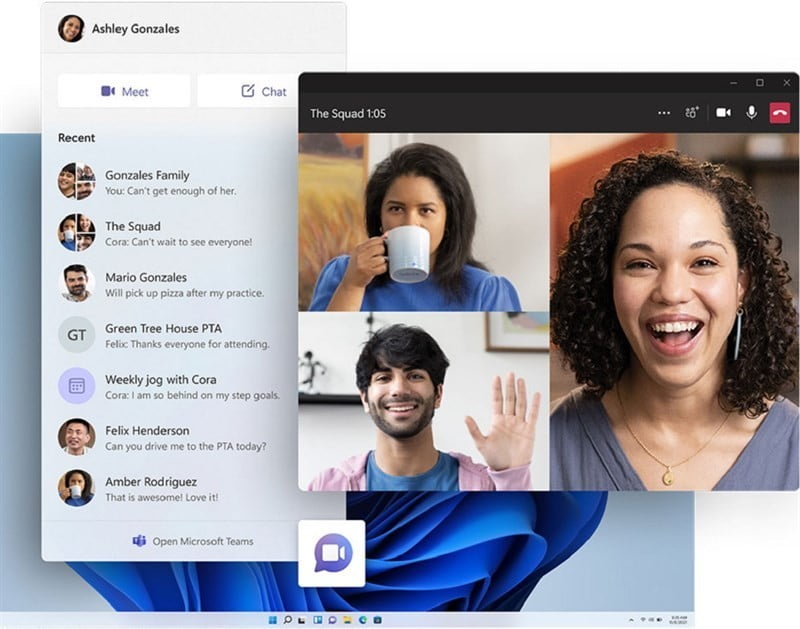This screenshot has height=629, width=800.
Task: Open Mario Gonzales's conversation
Action: 160,285
